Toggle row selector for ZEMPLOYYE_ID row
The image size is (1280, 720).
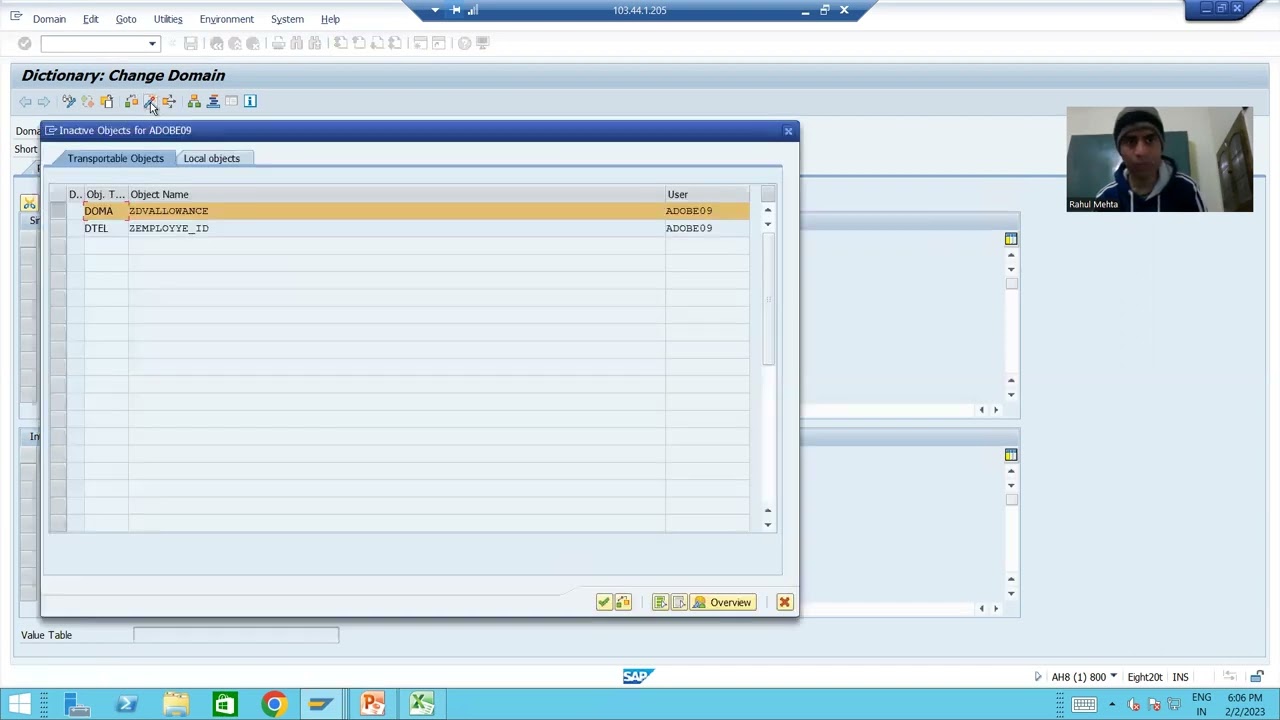(58, 228)
